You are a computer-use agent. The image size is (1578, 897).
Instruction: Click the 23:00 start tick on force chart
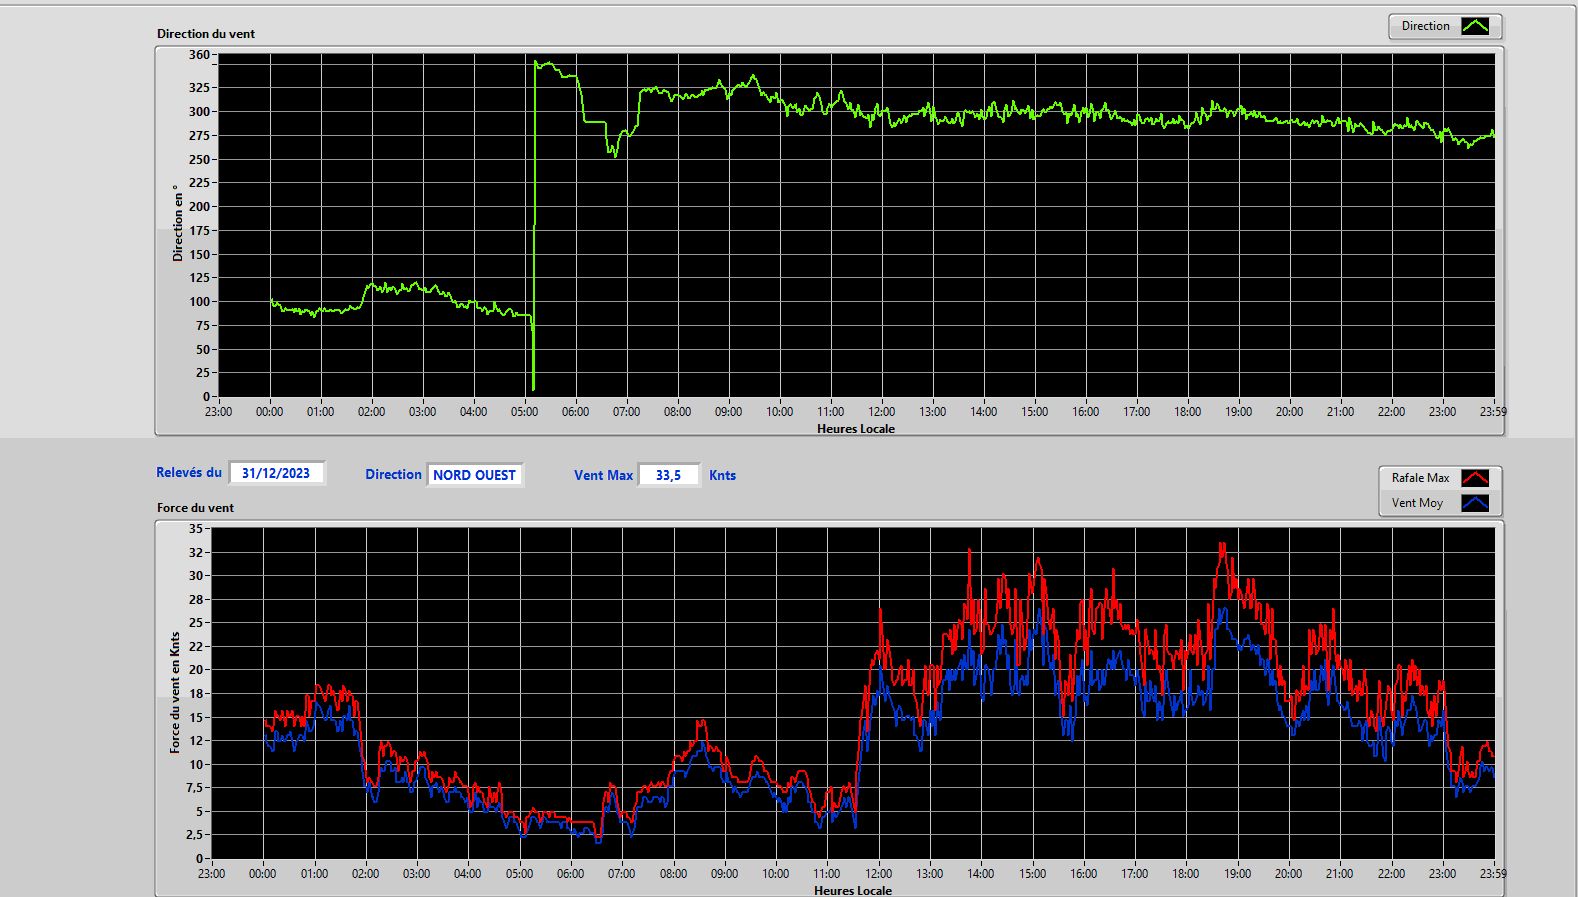[211, 874]
